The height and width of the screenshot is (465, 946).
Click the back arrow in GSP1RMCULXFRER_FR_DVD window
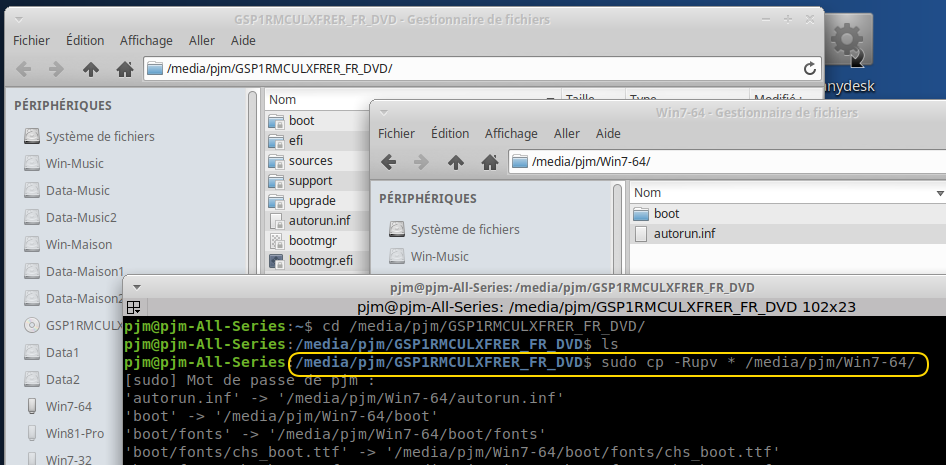[24, 69]
